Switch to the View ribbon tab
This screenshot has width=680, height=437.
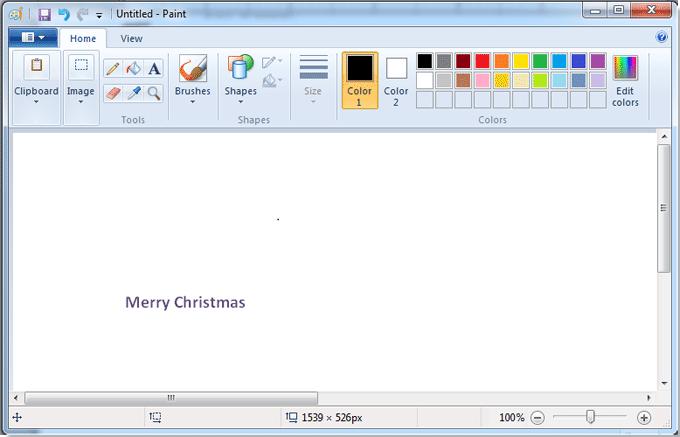pyautogui.click(x=131, y=38)
